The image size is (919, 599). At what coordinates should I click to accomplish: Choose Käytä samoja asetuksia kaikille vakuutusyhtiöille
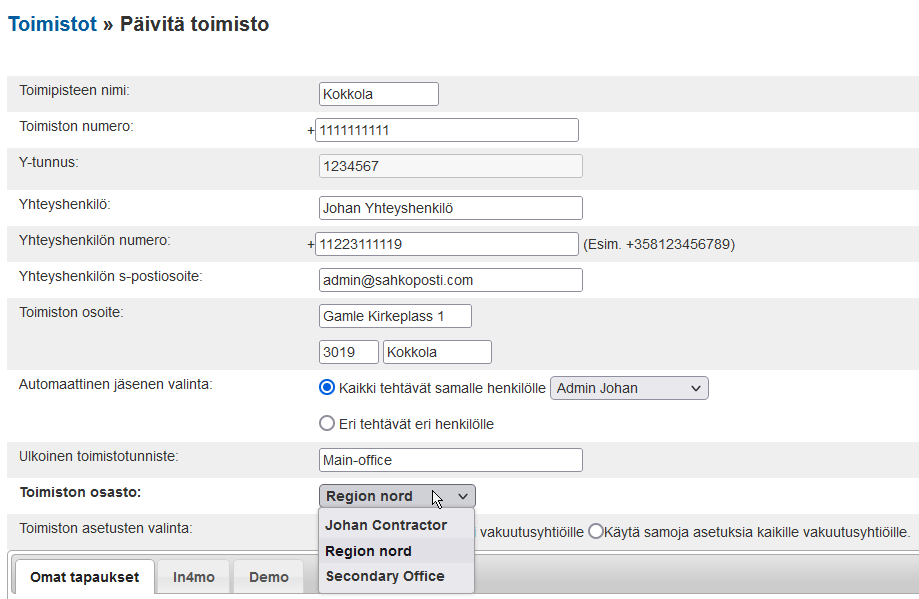[x=597, y=532]
